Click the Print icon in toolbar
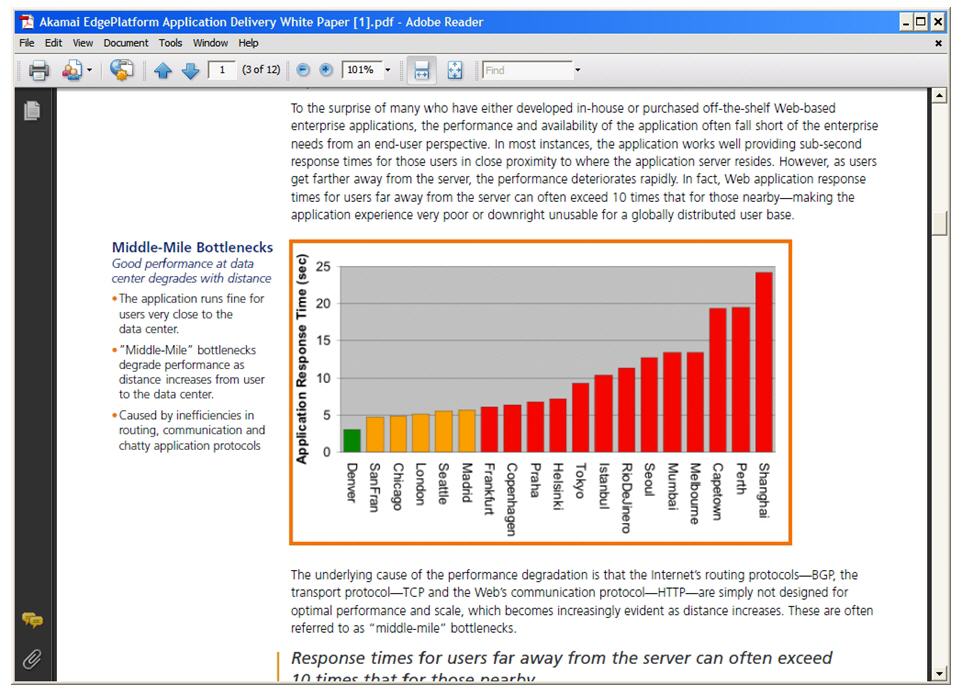Image resolution: width=963 pixels, height=692 pixels. click(39, 70)
